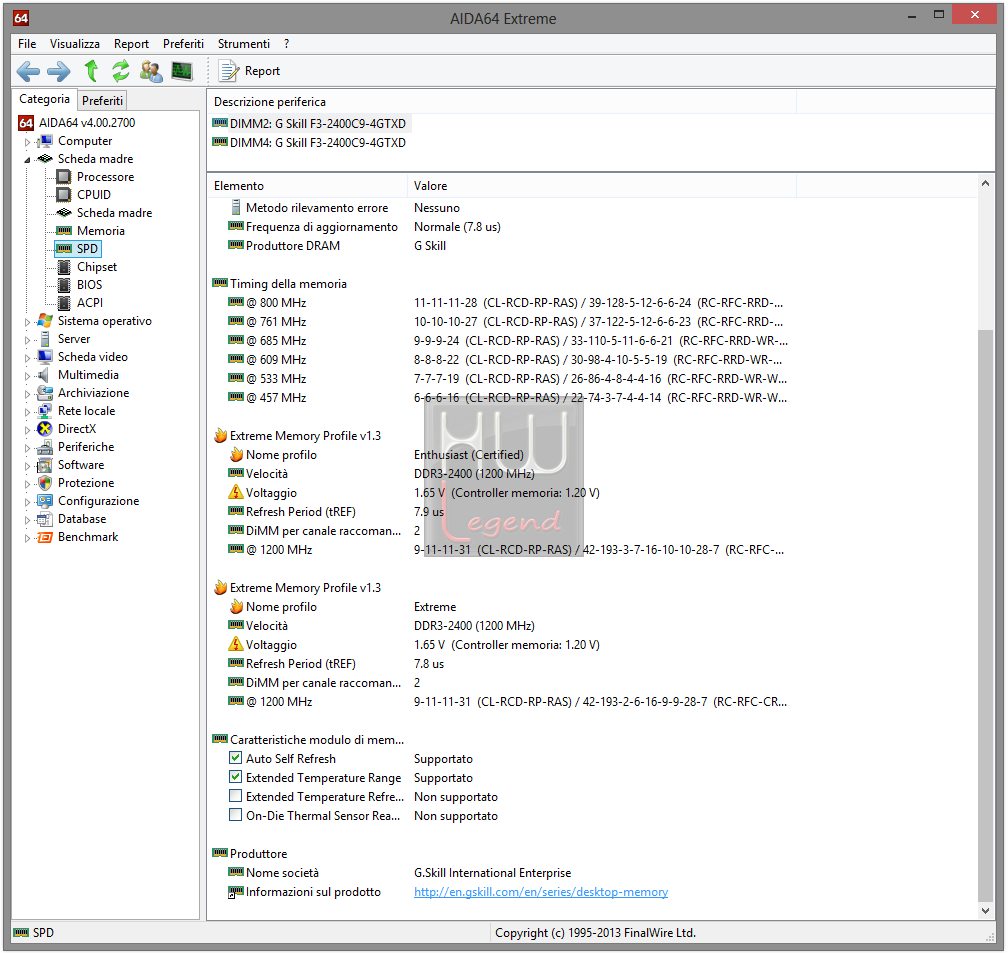The height and width of the screenshot is (953, 1008).
Task: Toggle the On-Die Thermal Sensor checkbox
Action: point(236,815)
